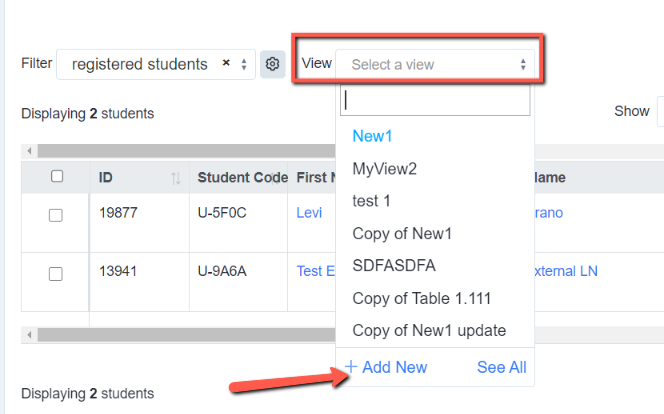Open the External LN last name link
This screenshot has width=664, height=414.
pos(566,271)
